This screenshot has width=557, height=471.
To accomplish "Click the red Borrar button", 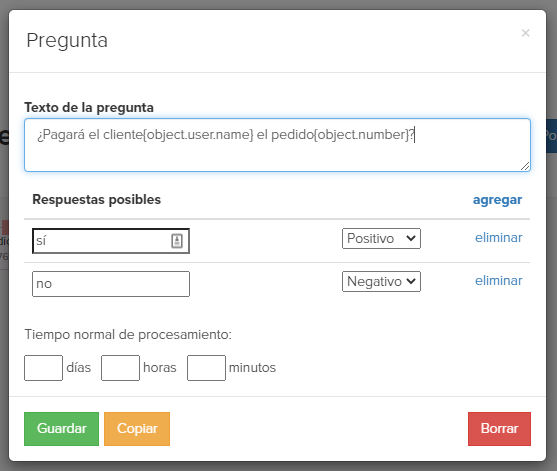I will click(x=499, y=429).
